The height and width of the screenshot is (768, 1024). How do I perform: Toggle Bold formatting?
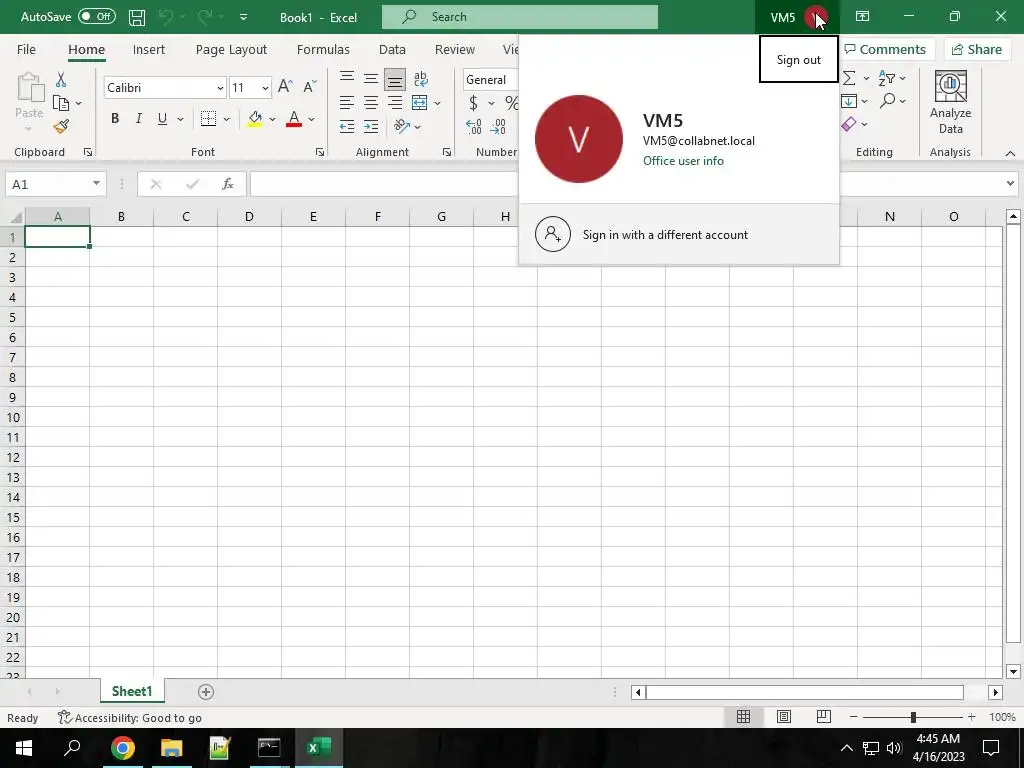pos(115,118)
